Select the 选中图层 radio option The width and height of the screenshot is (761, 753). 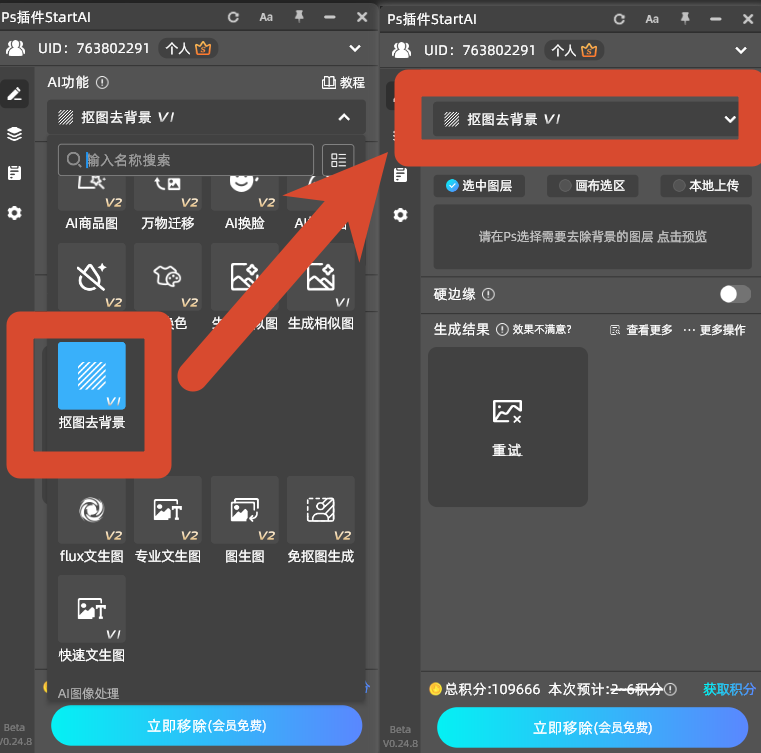click(x=479, y=186)
